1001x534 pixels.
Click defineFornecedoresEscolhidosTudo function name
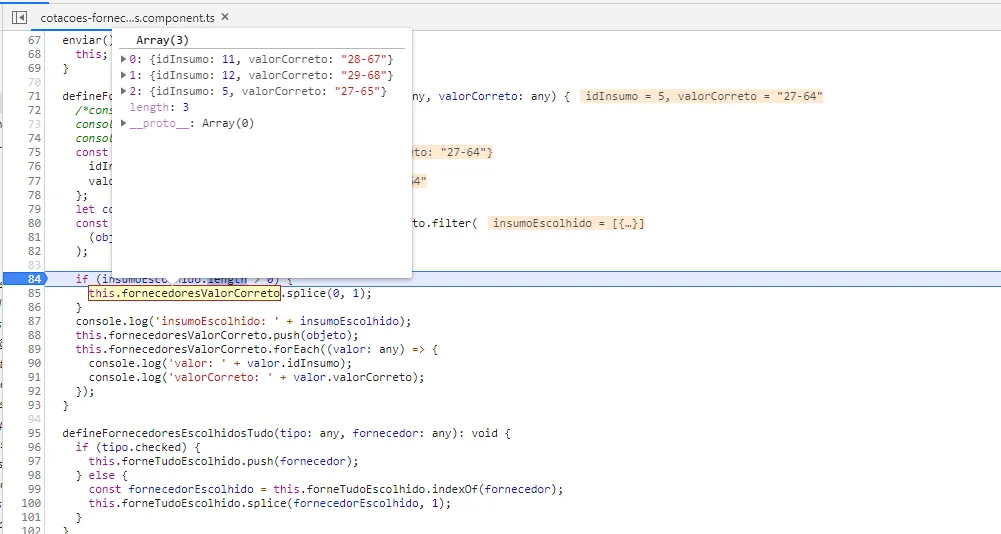[x=168, y=433]
